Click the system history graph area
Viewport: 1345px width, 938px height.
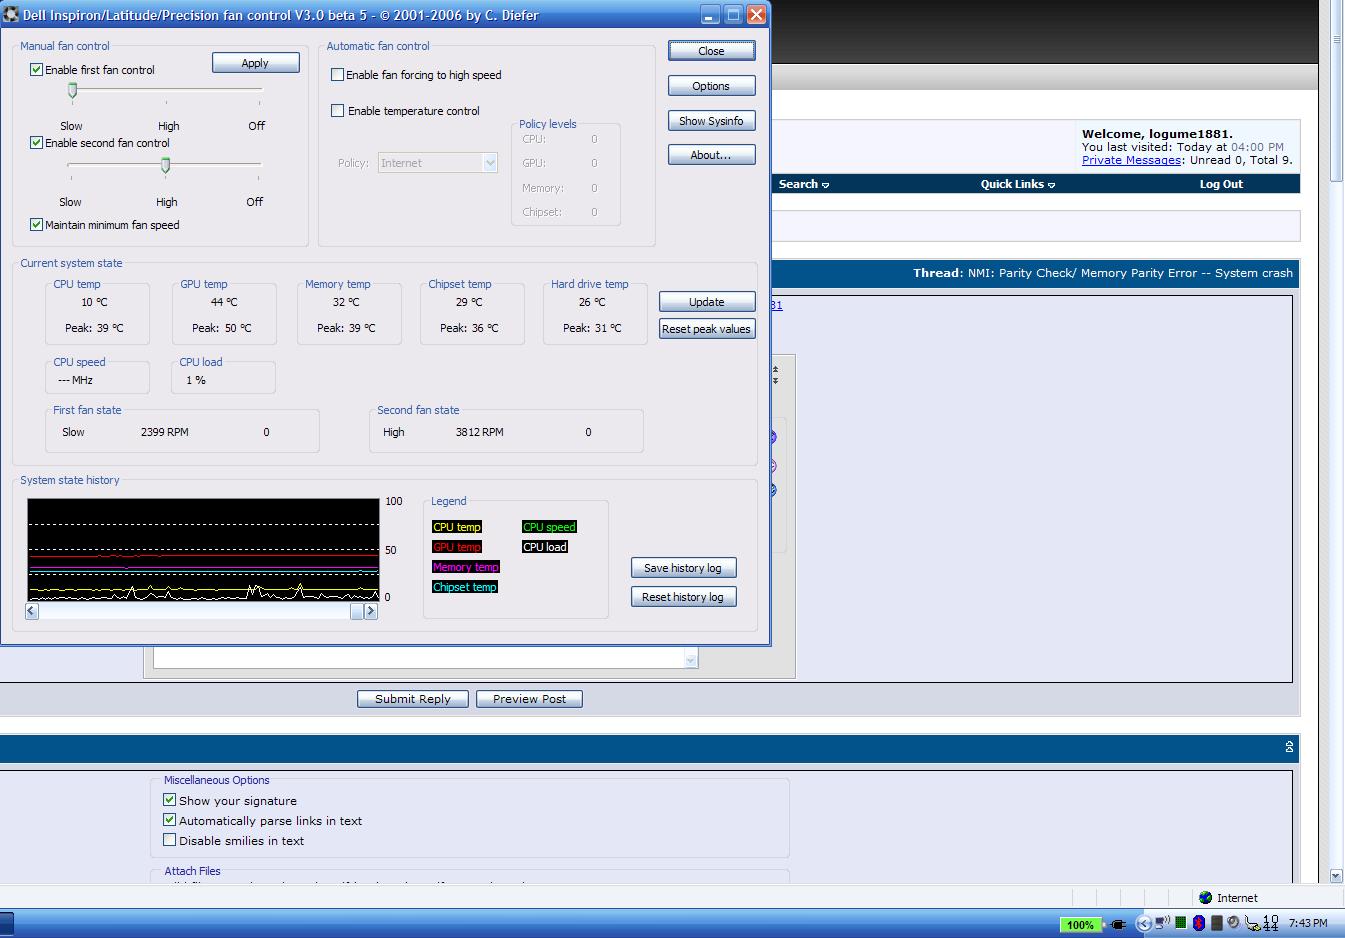pyautogui.click(x=203, y=550)
